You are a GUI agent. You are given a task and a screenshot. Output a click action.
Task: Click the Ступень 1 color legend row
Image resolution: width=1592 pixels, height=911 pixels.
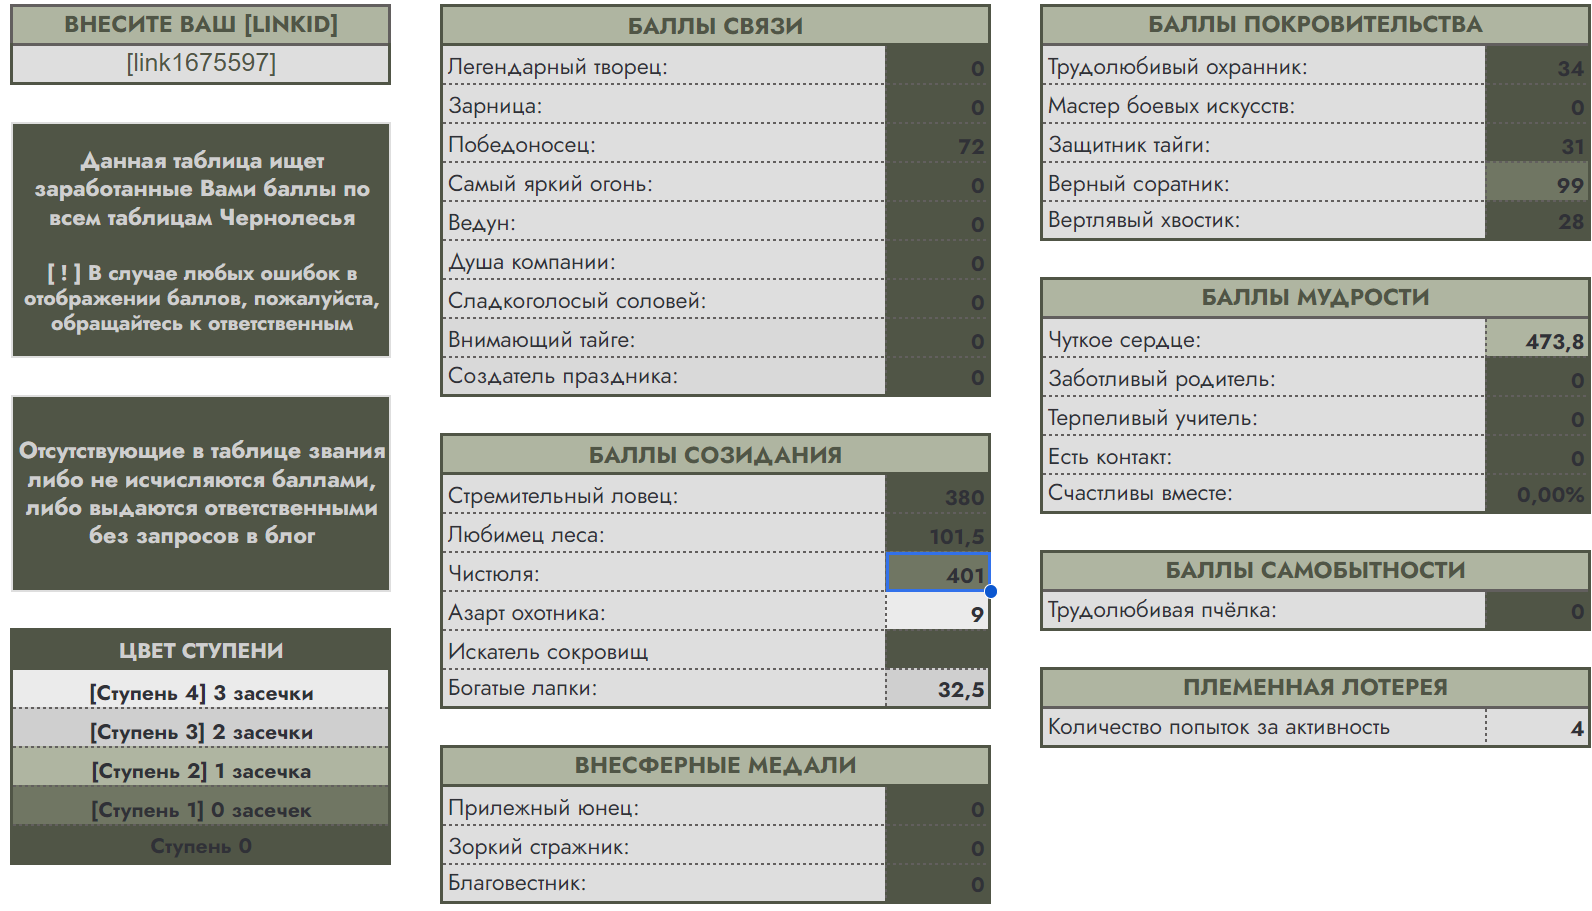pyautogui.click(x=200, y=809)
